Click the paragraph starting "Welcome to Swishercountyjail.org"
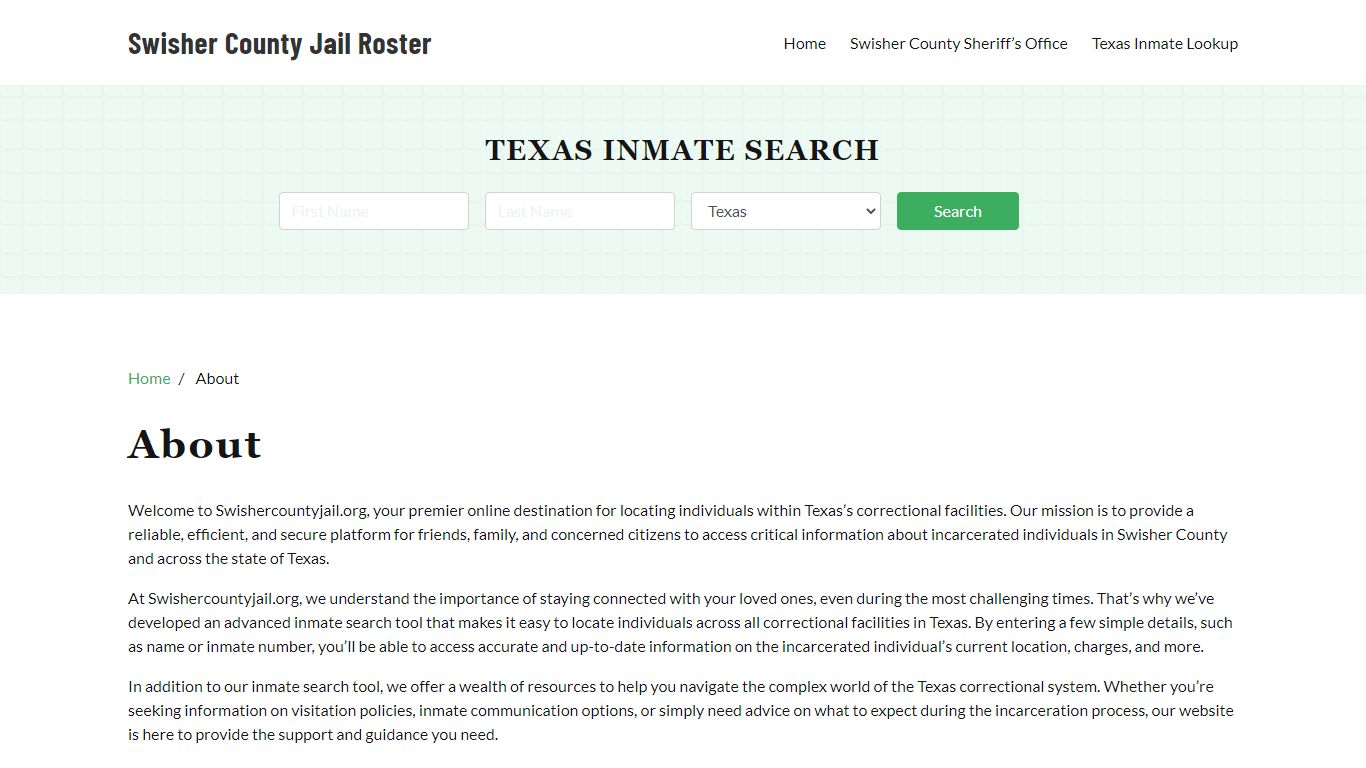The height and width of the screenshot is (768, 1366). 682,534
